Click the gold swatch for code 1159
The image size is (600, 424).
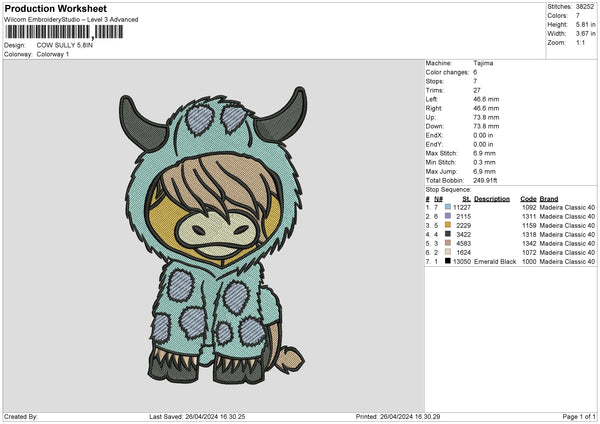tap(448, 225)
